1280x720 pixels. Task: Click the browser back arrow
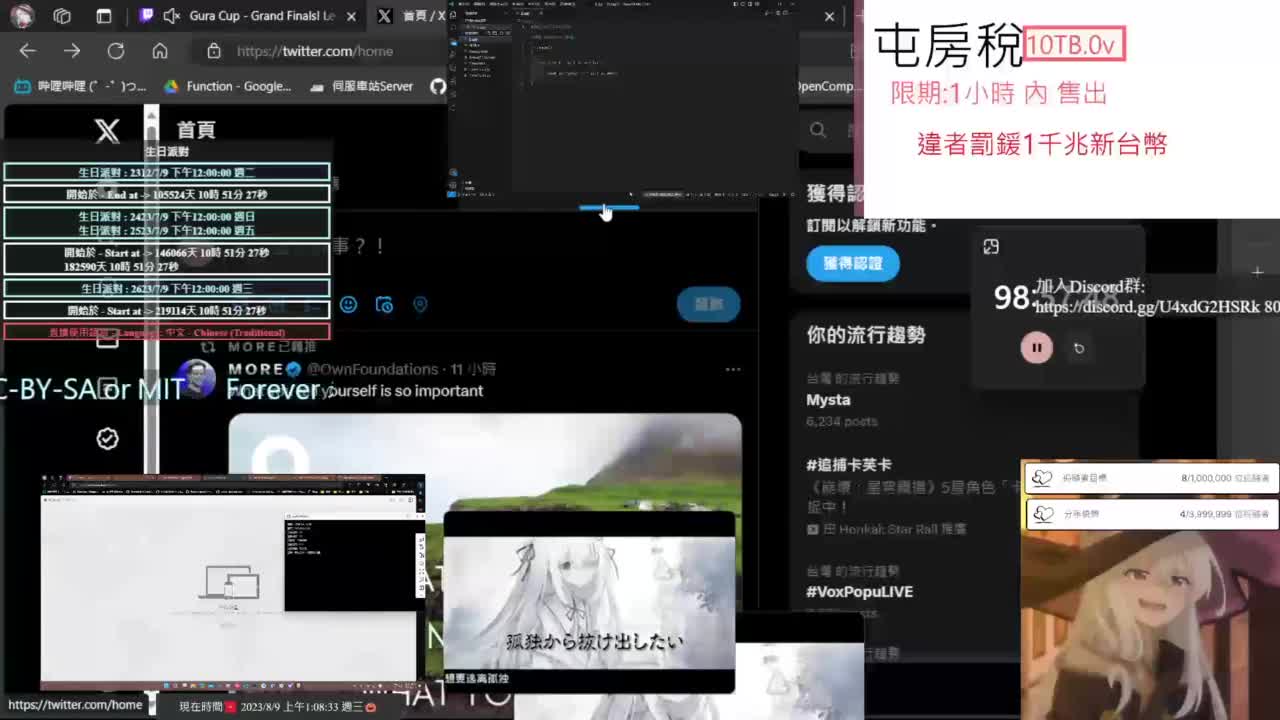(27, 51)
